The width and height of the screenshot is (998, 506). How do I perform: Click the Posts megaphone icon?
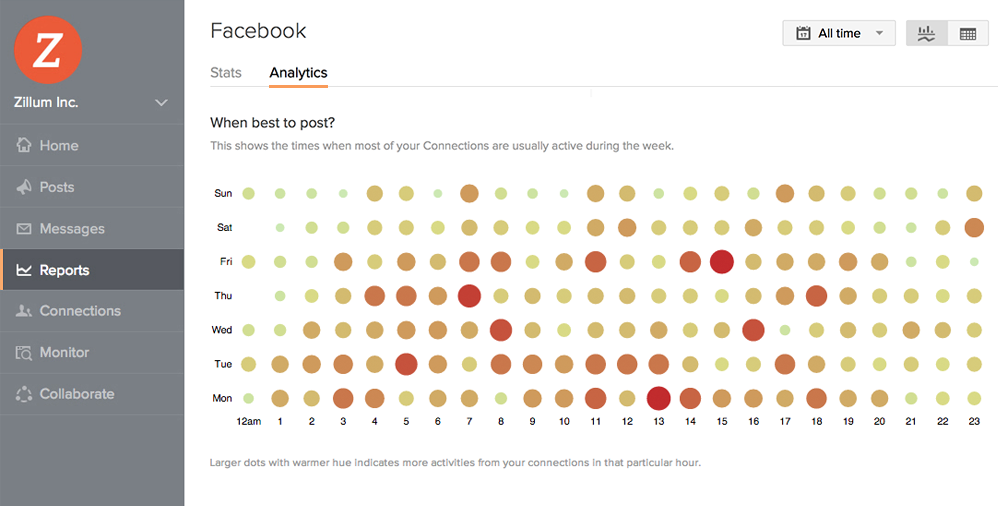24,187
